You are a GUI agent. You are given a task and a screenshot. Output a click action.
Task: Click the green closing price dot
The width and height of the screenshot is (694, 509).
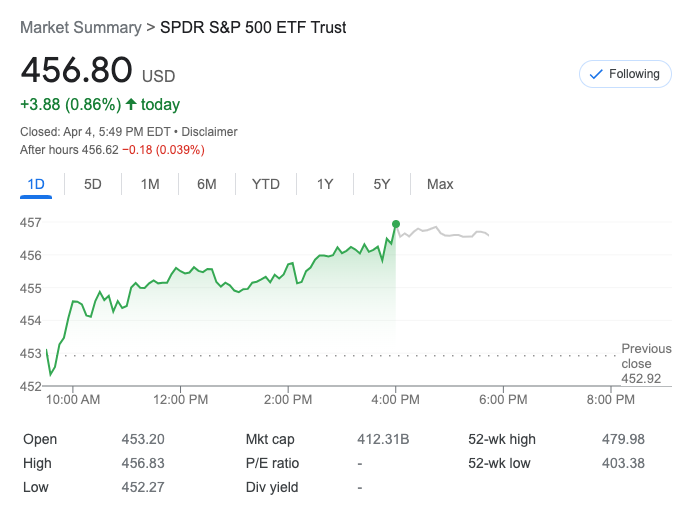coord(396,224)
